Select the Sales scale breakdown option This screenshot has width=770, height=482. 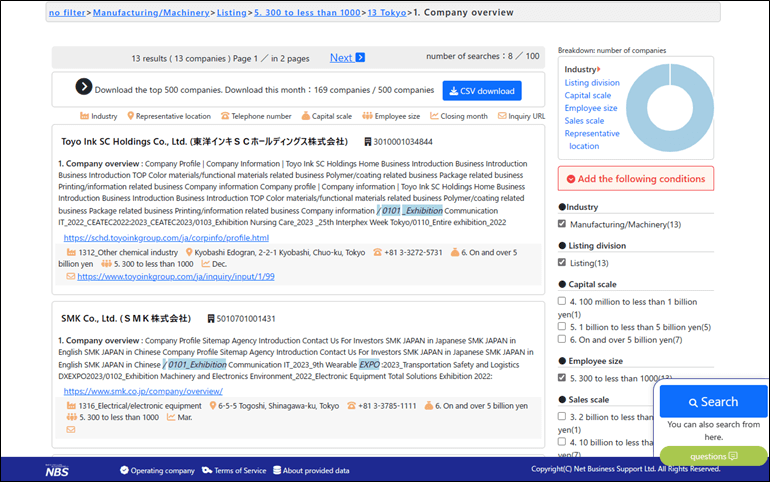point(584,121)
